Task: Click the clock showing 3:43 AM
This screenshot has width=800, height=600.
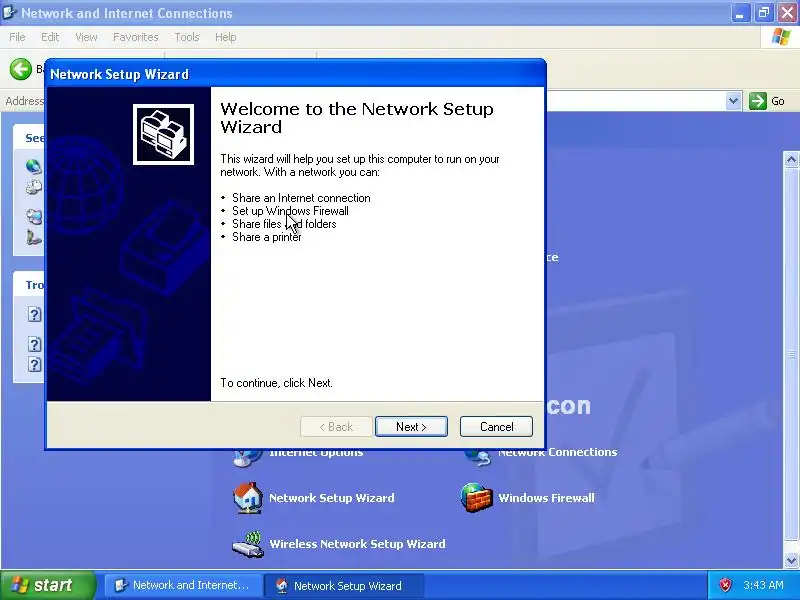Action: (763, 585)
